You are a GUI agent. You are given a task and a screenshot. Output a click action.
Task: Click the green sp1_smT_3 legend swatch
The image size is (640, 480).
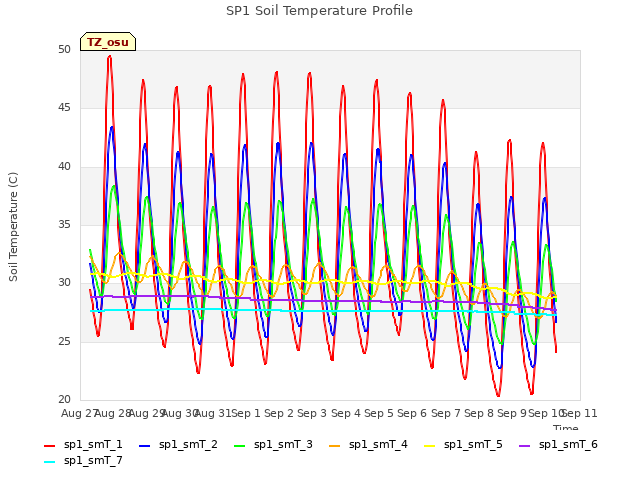click(x=240, y=446)
